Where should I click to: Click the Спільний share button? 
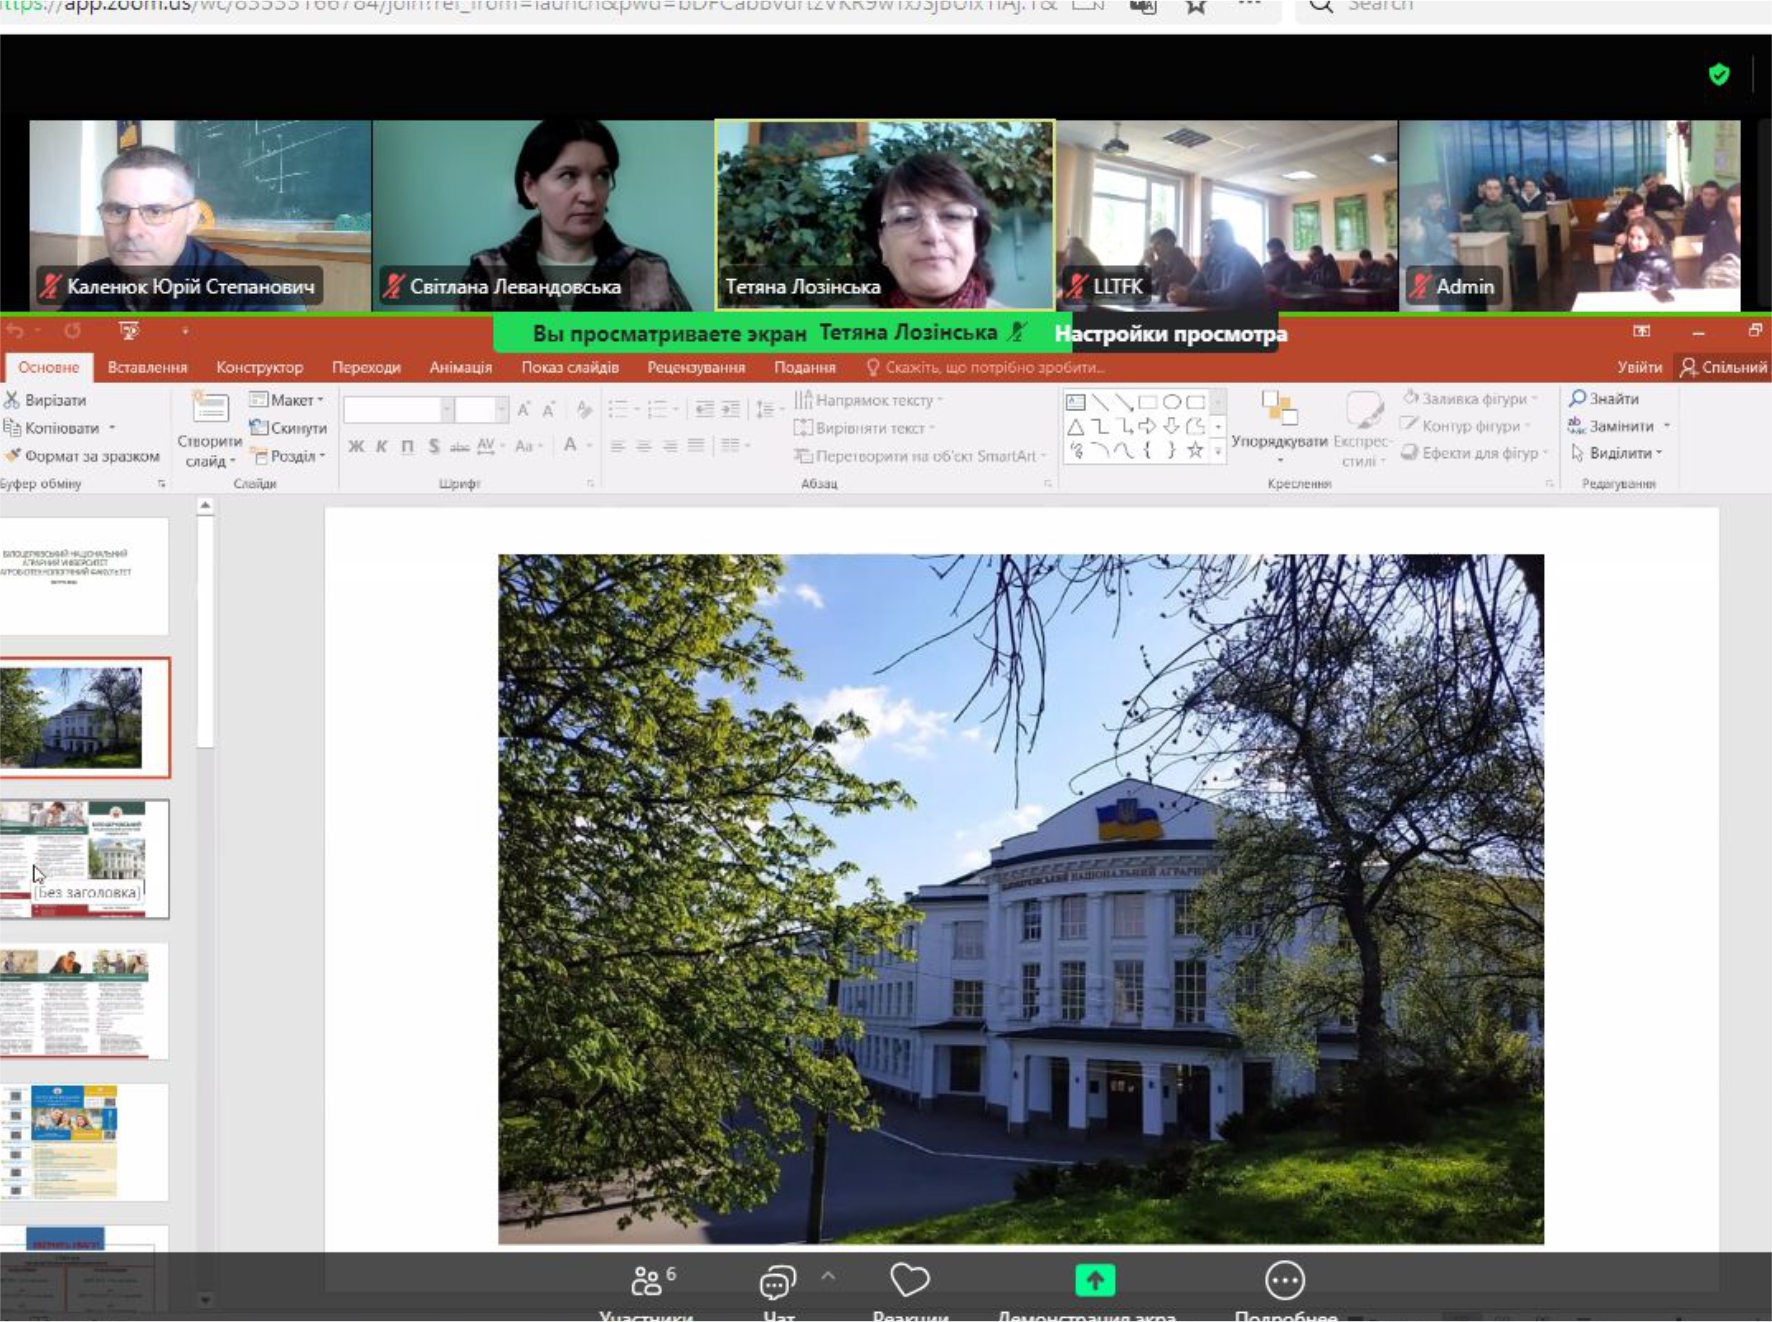point(1723,367)
